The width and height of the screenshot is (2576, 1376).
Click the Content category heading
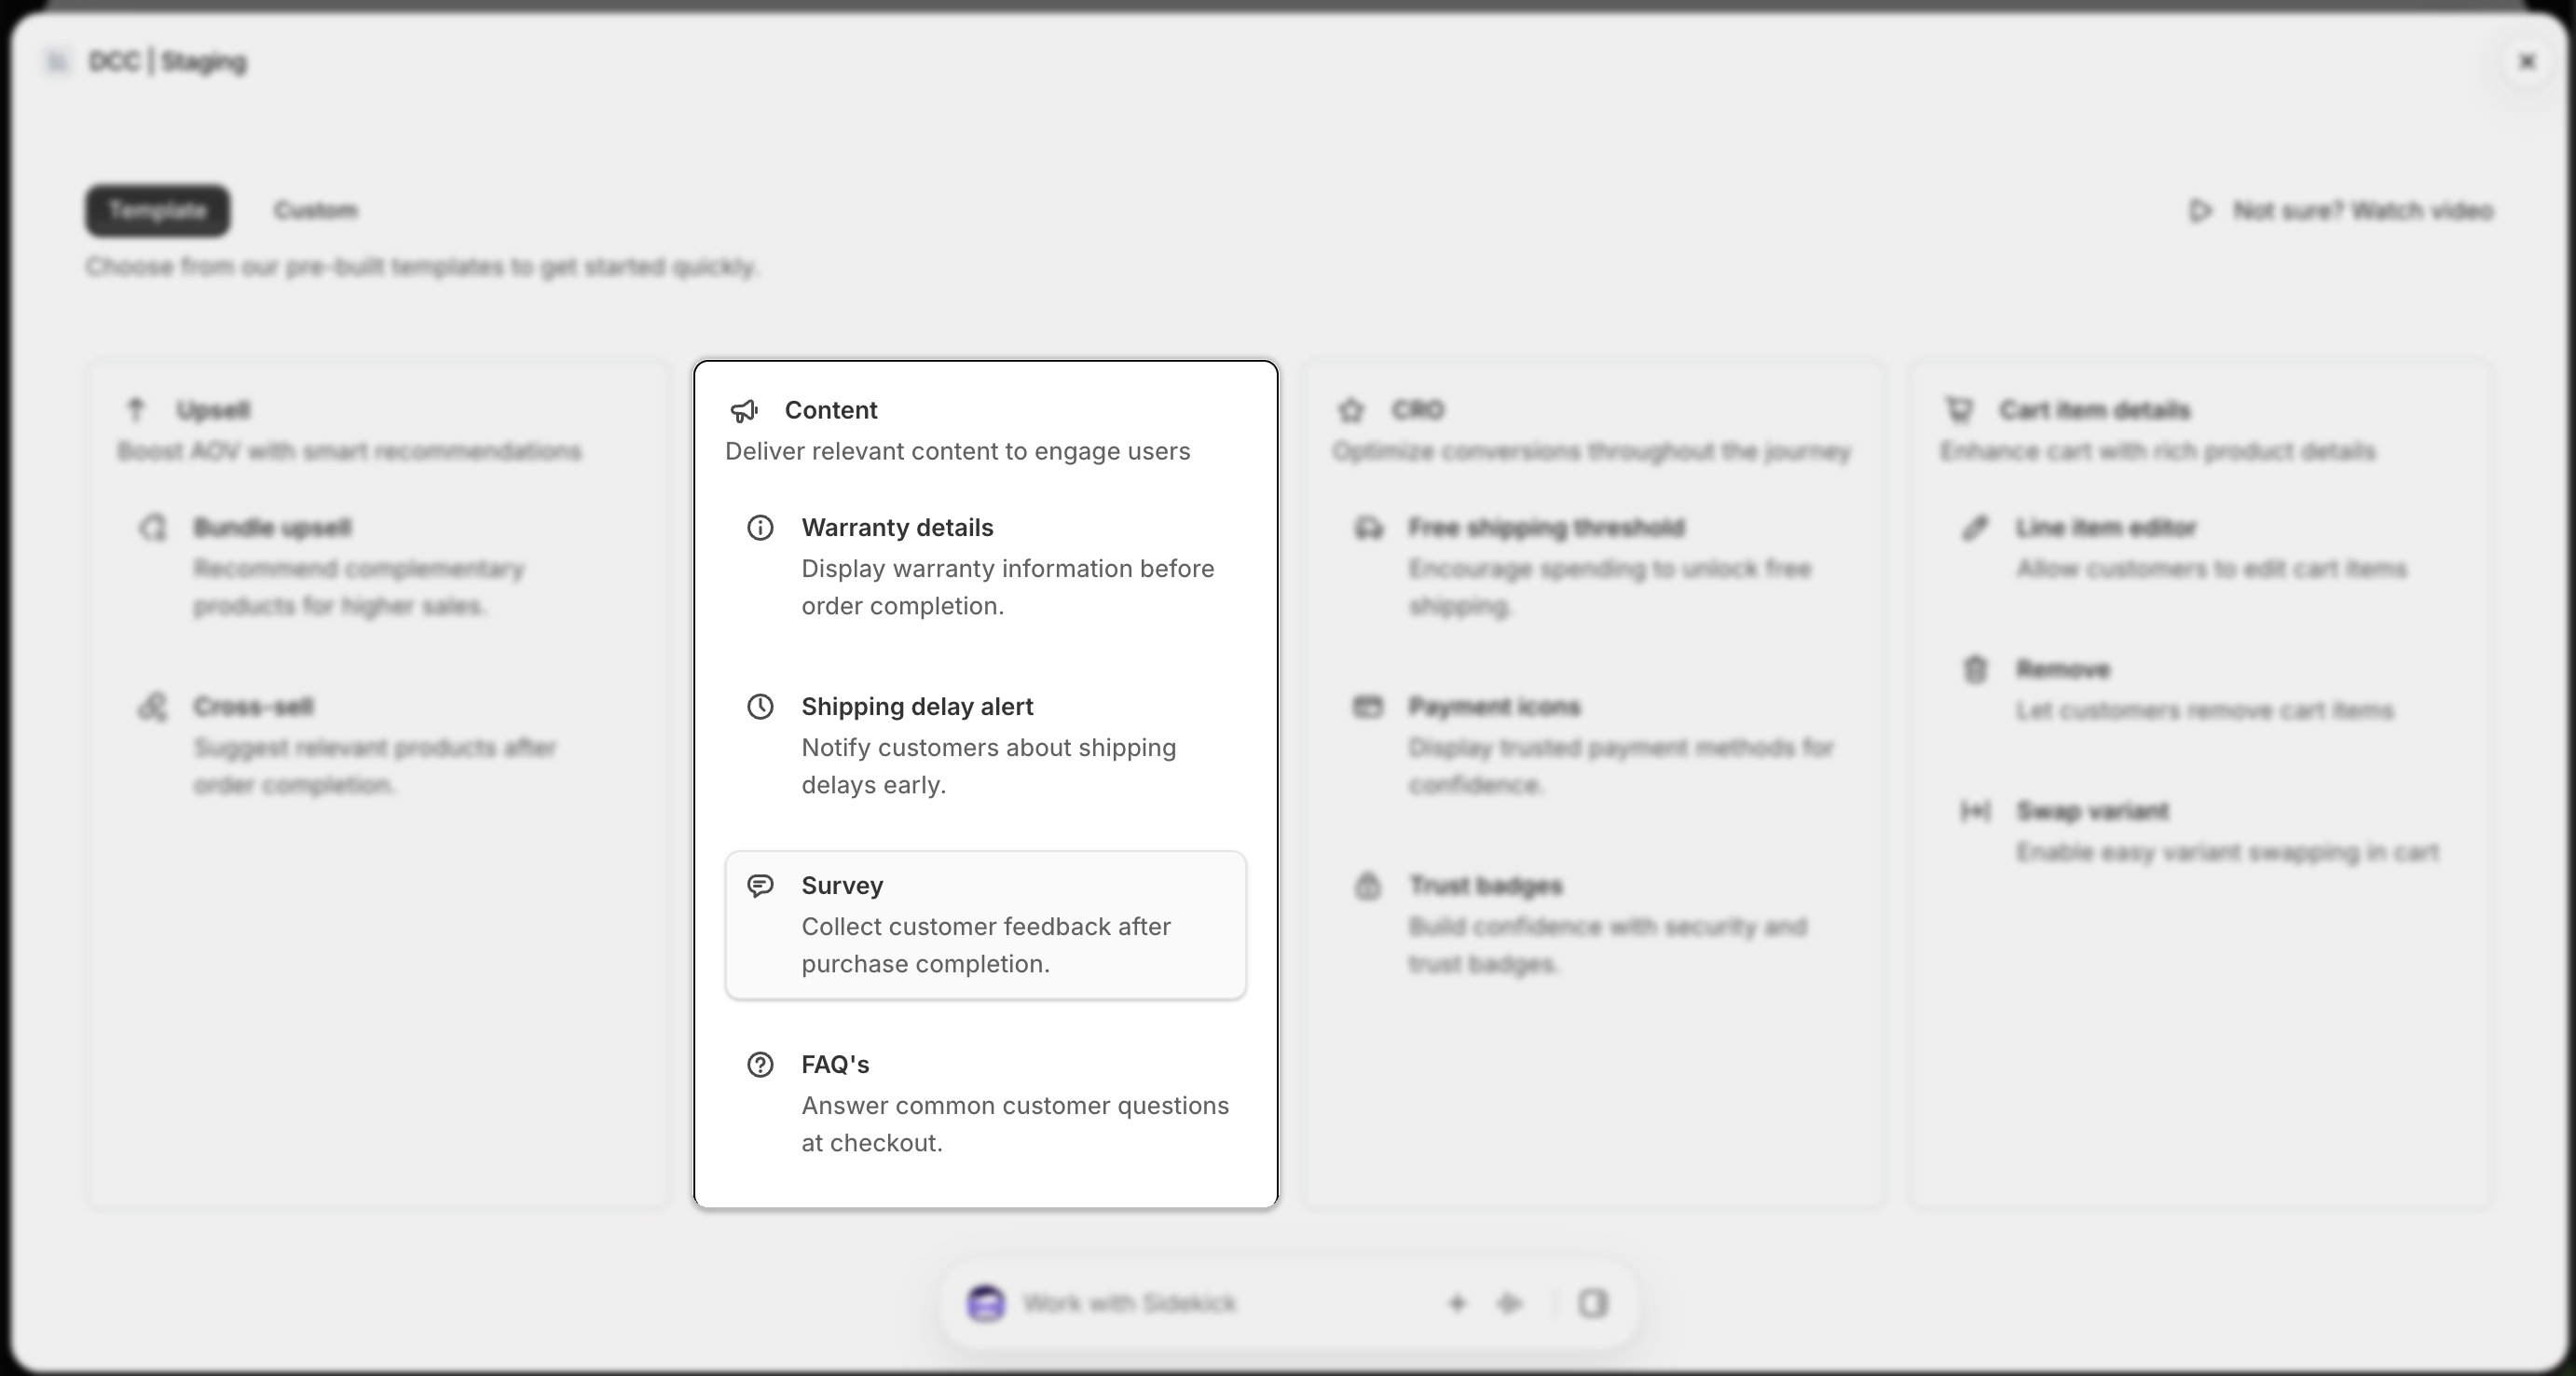(831, 410)
